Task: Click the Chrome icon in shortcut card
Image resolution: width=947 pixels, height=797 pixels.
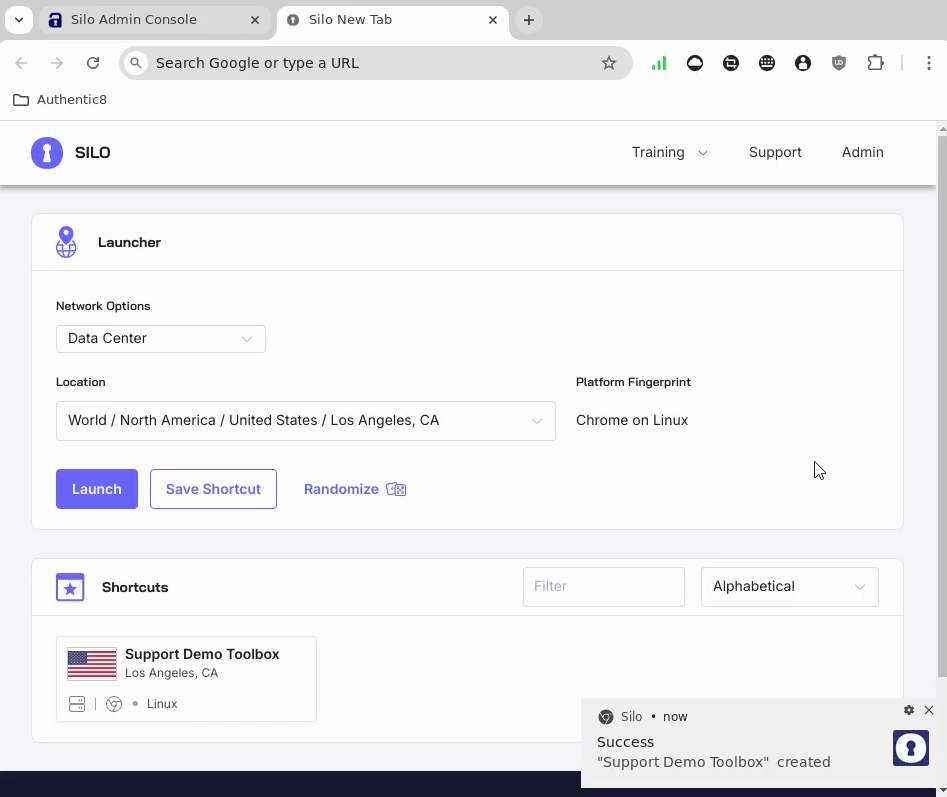Action: point(114,704)
